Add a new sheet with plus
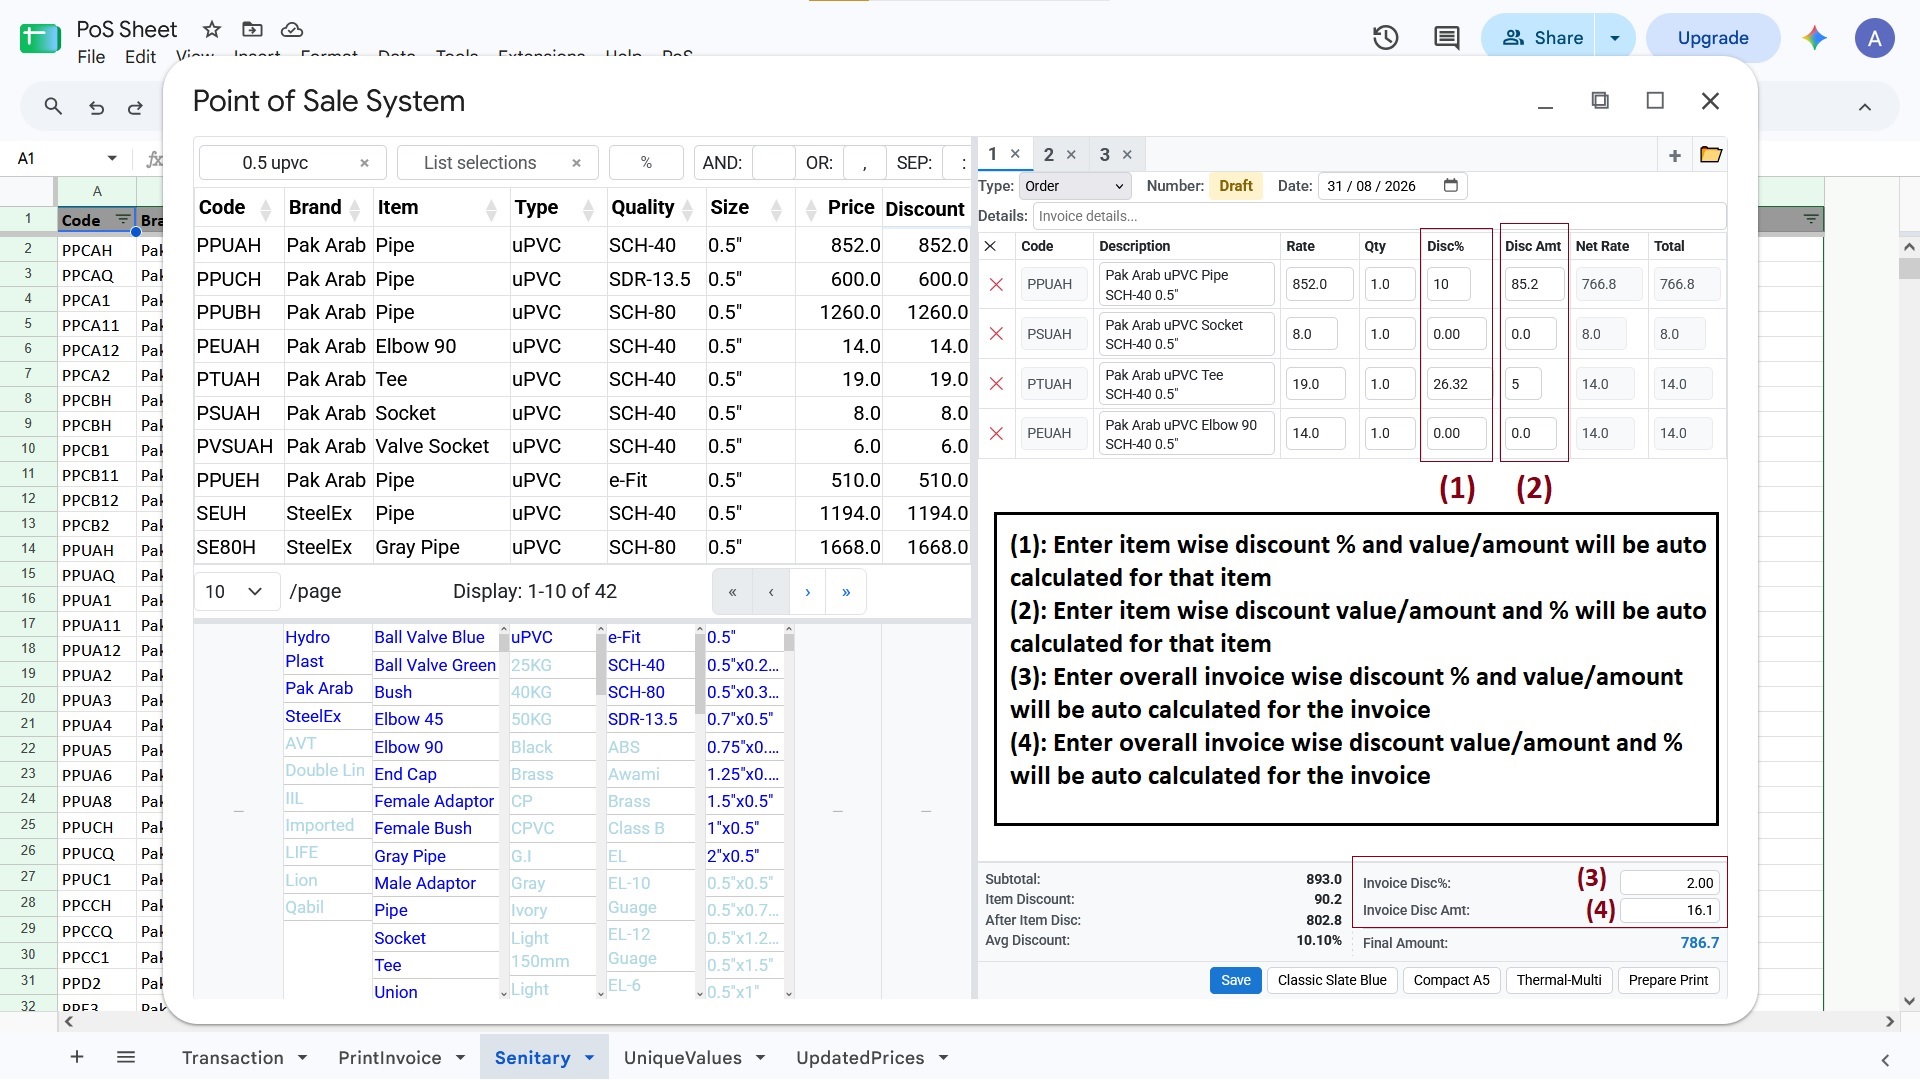The width and height of the screenshot is (1920, 1080). tap(77, 1057)
